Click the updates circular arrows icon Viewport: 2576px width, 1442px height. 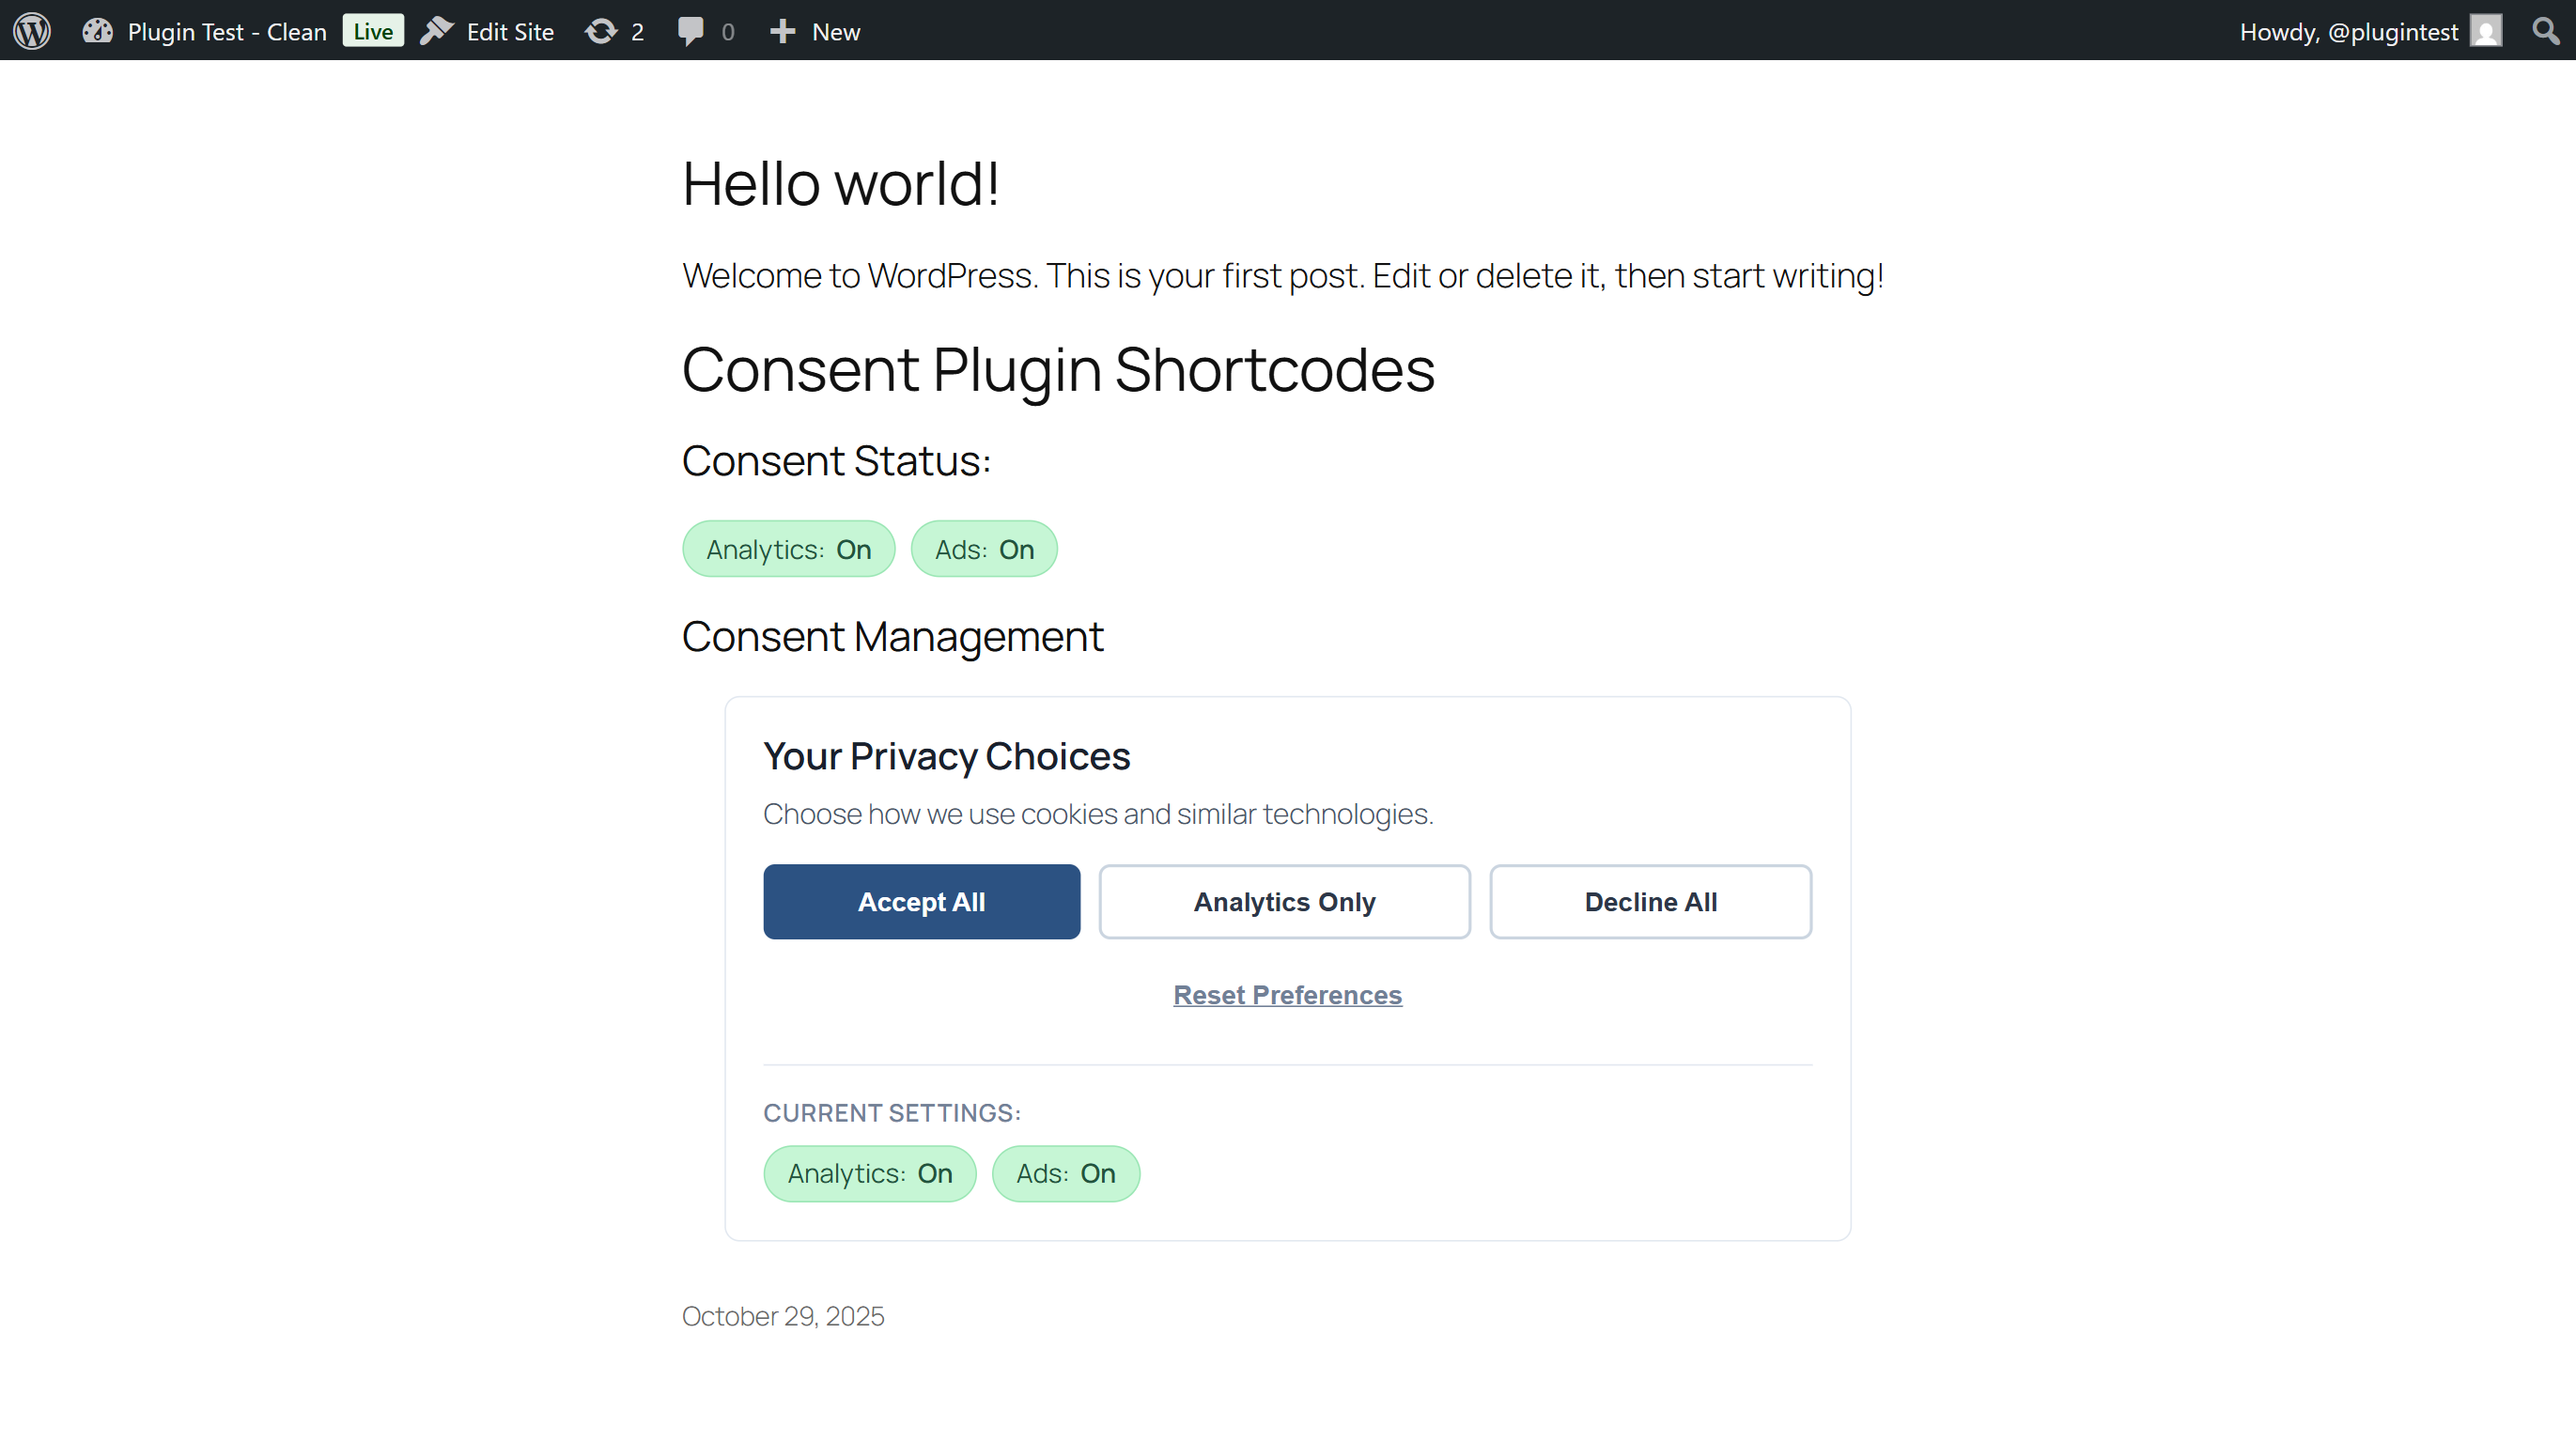601,31
